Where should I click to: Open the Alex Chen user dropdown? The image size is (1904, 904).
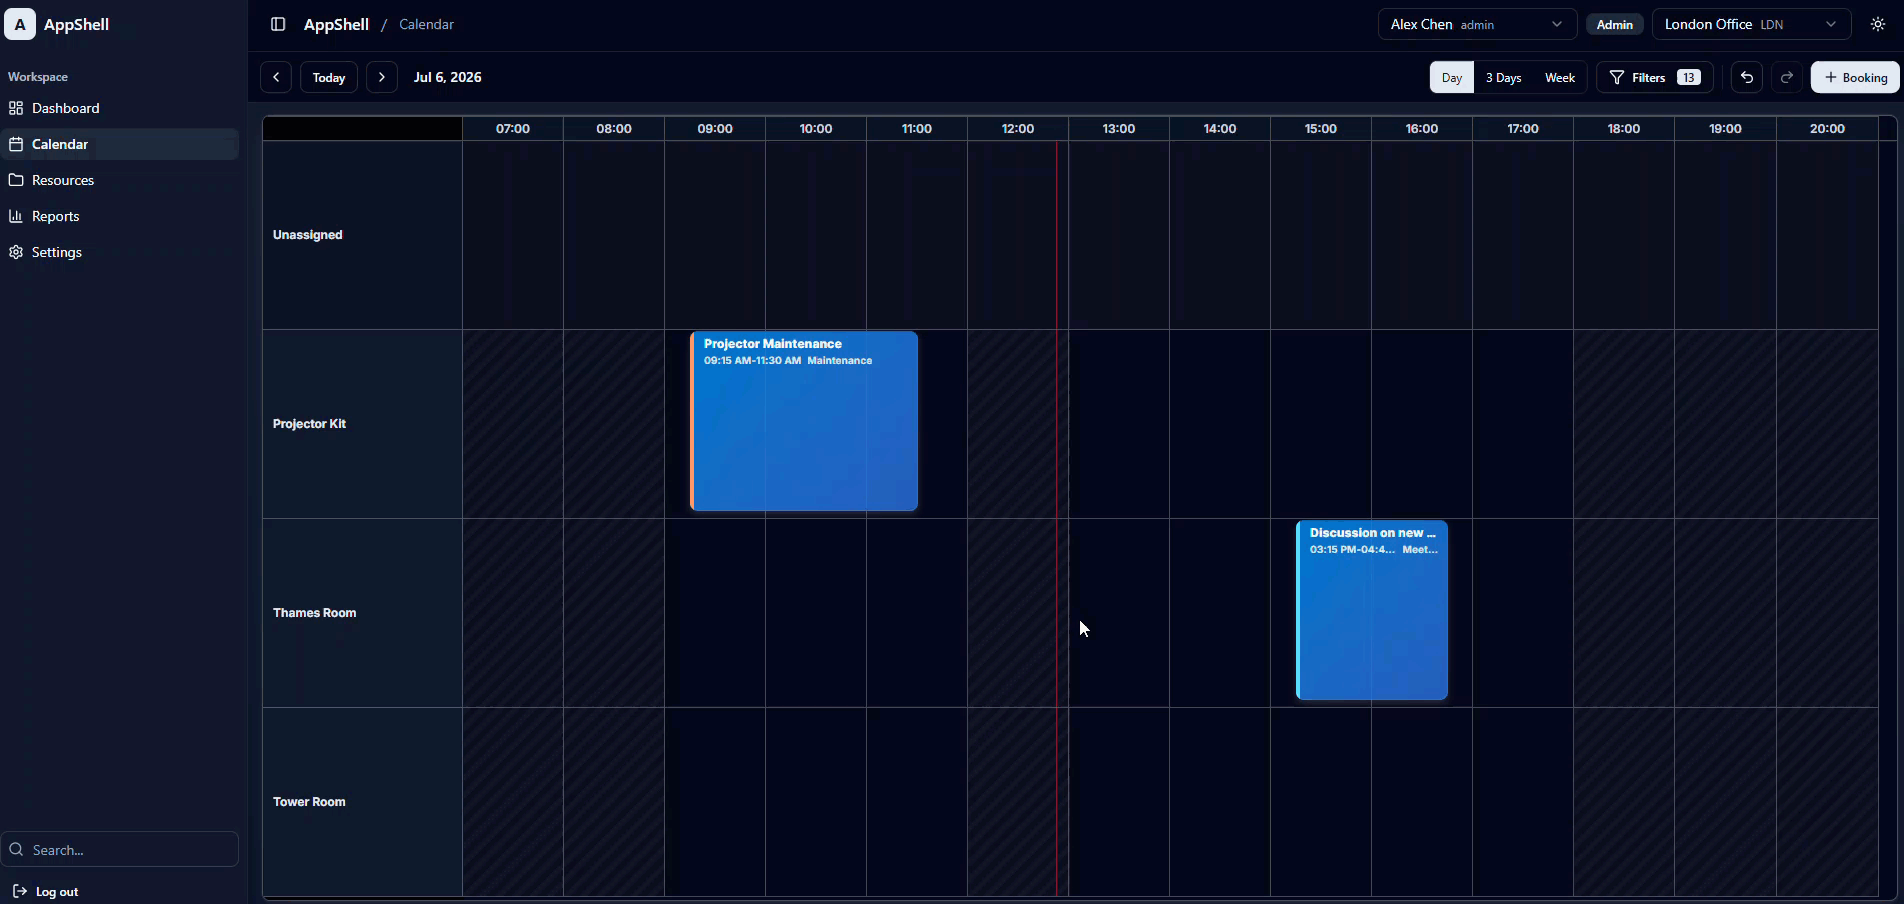pyautogui.click(x=1477, y=24)
